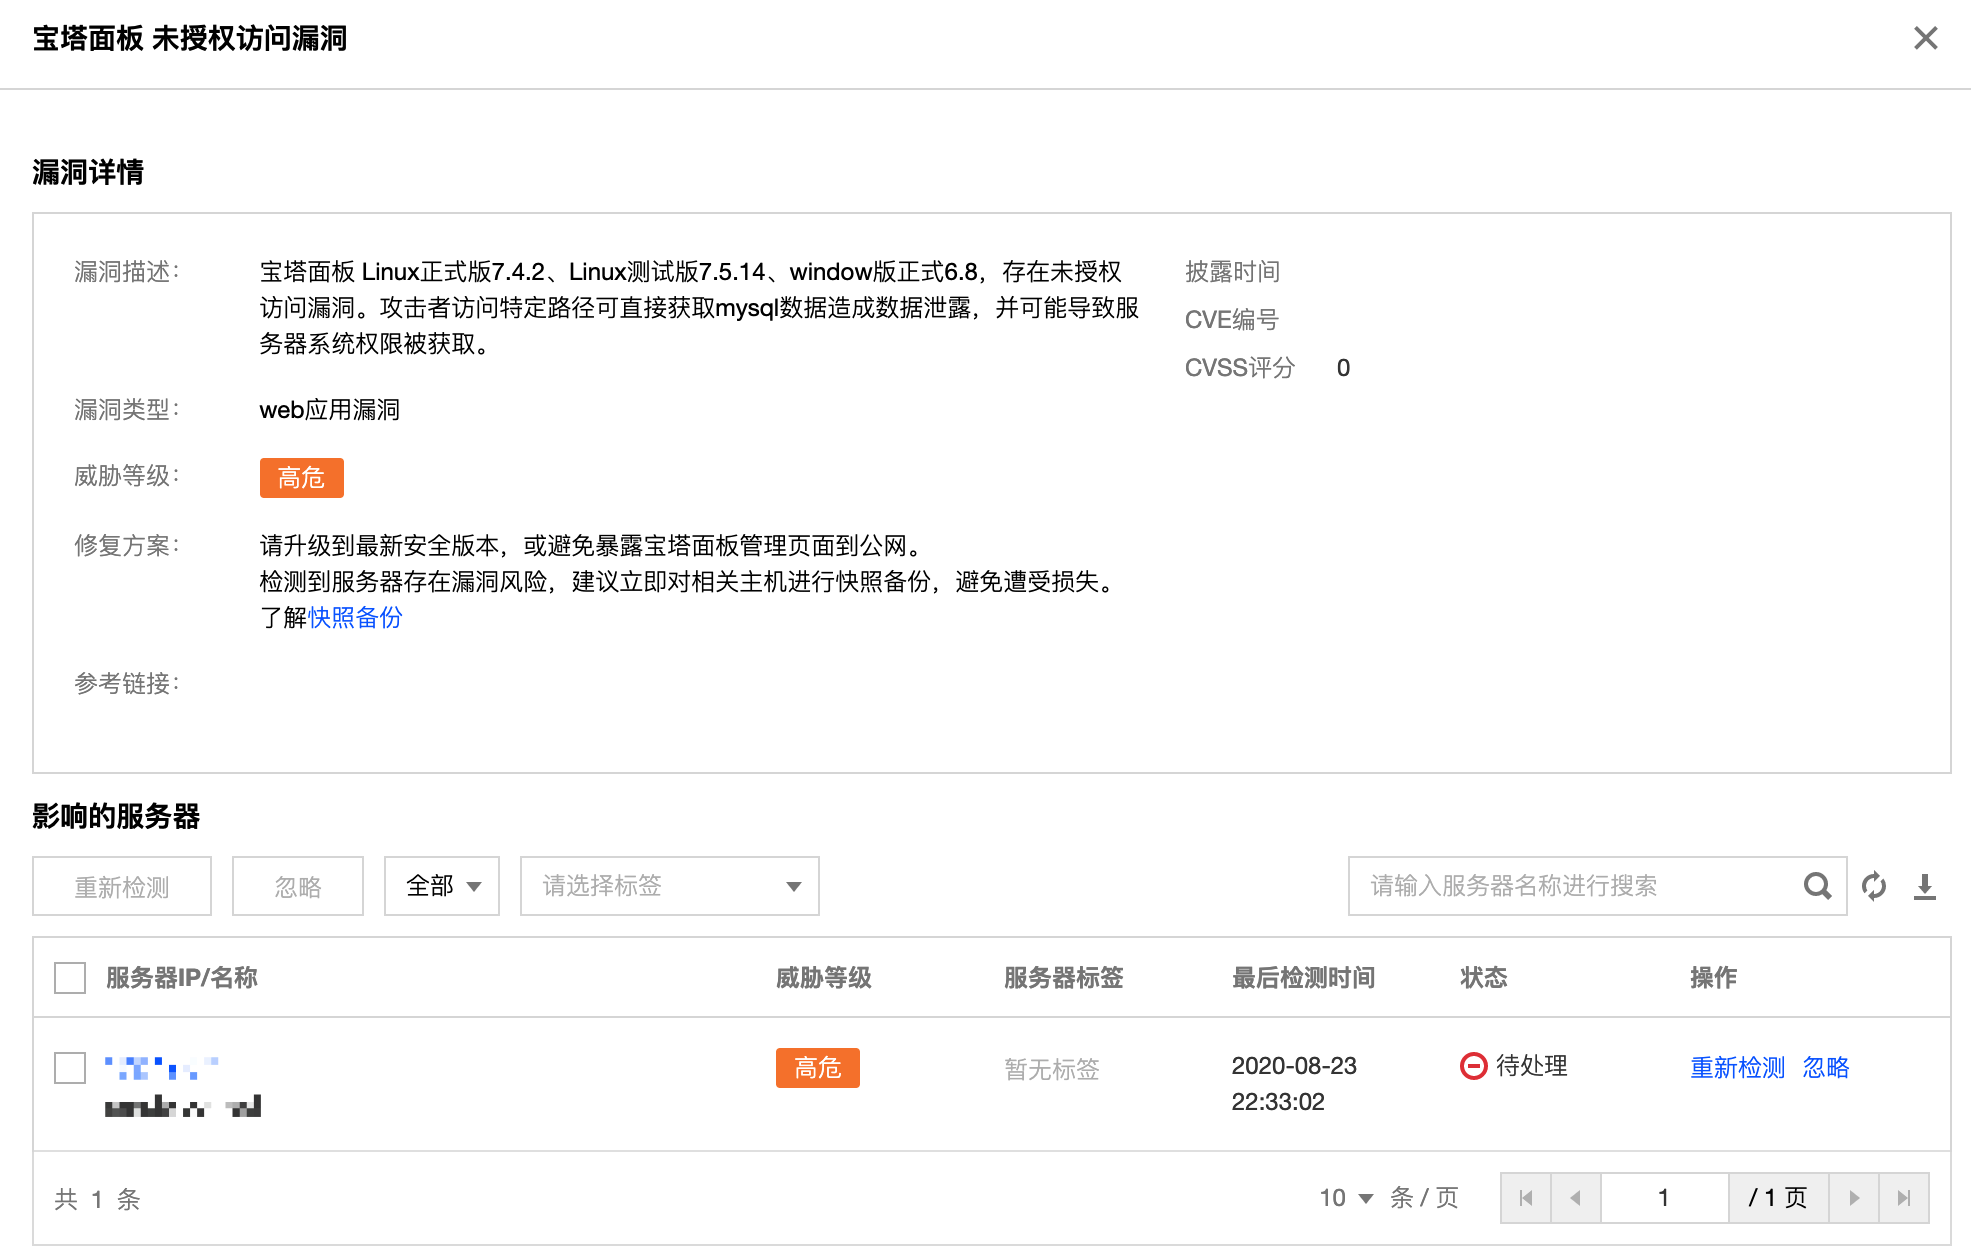Click the 暂无标签 cell
Screen dimensions: 1971x1259
click(1052, 1069)
